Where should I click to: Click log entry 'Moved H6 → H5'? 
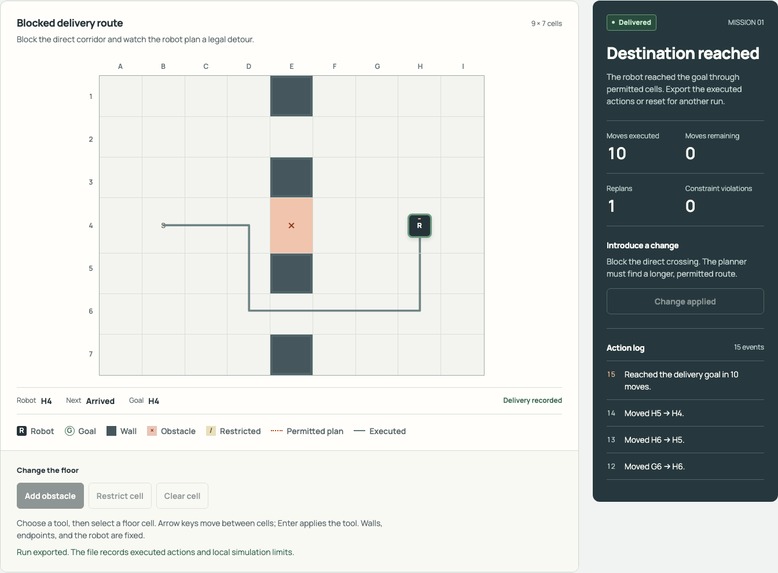(x=685, y=440)
